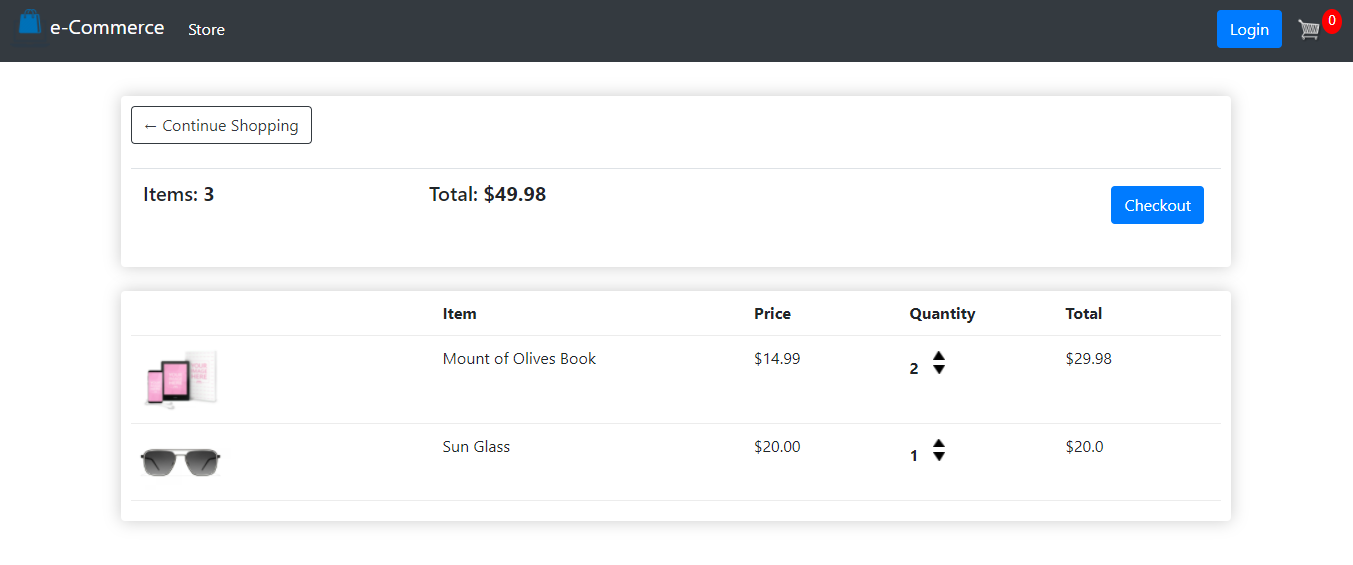This screenshot has height=565, width=1353.
Task: Click the Sun Glass product image
Action: pyautogui.click(x=181, y=462)
